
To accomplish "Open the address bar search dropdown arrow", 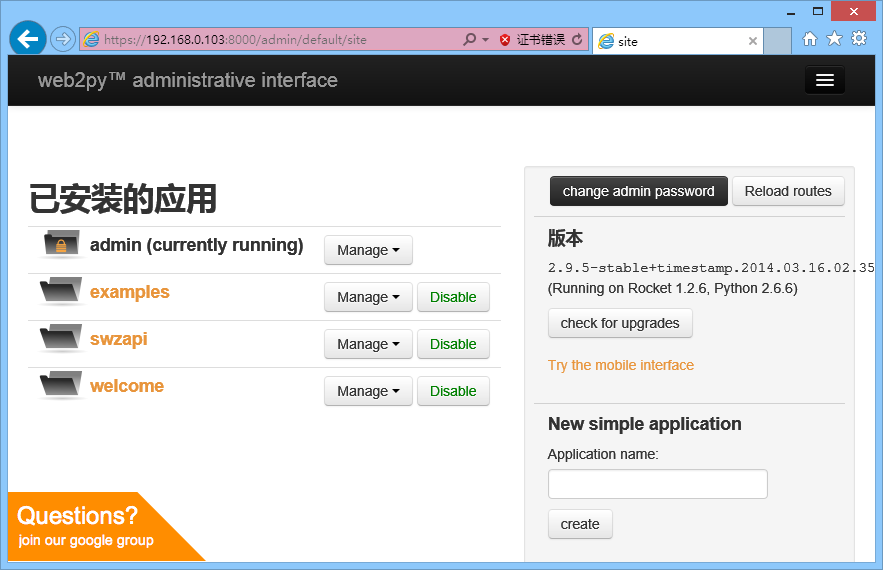I will click(485, 40).
